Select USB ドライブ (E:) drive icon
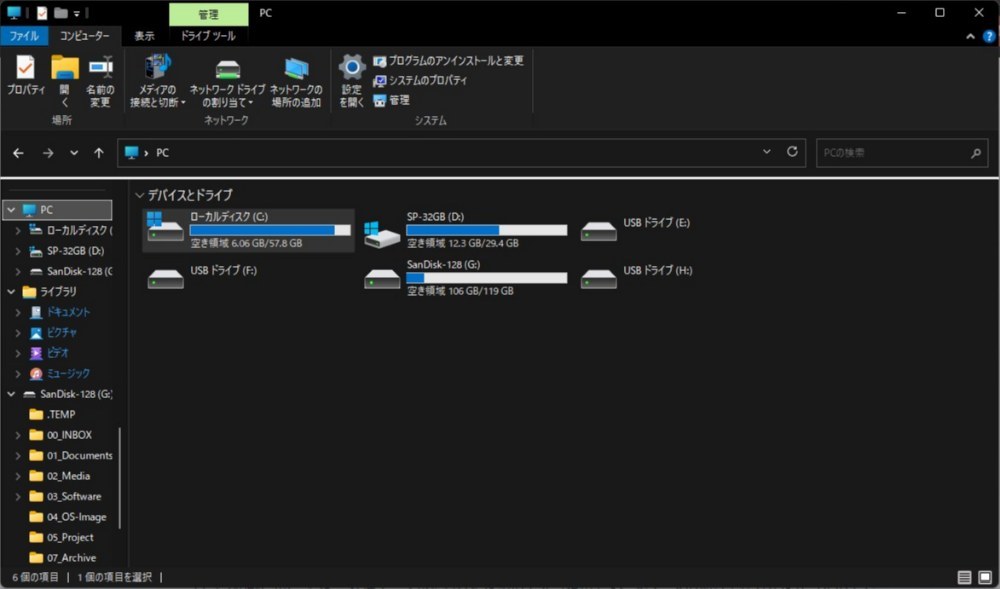The image size is (1000, 589). pos(598,231)
